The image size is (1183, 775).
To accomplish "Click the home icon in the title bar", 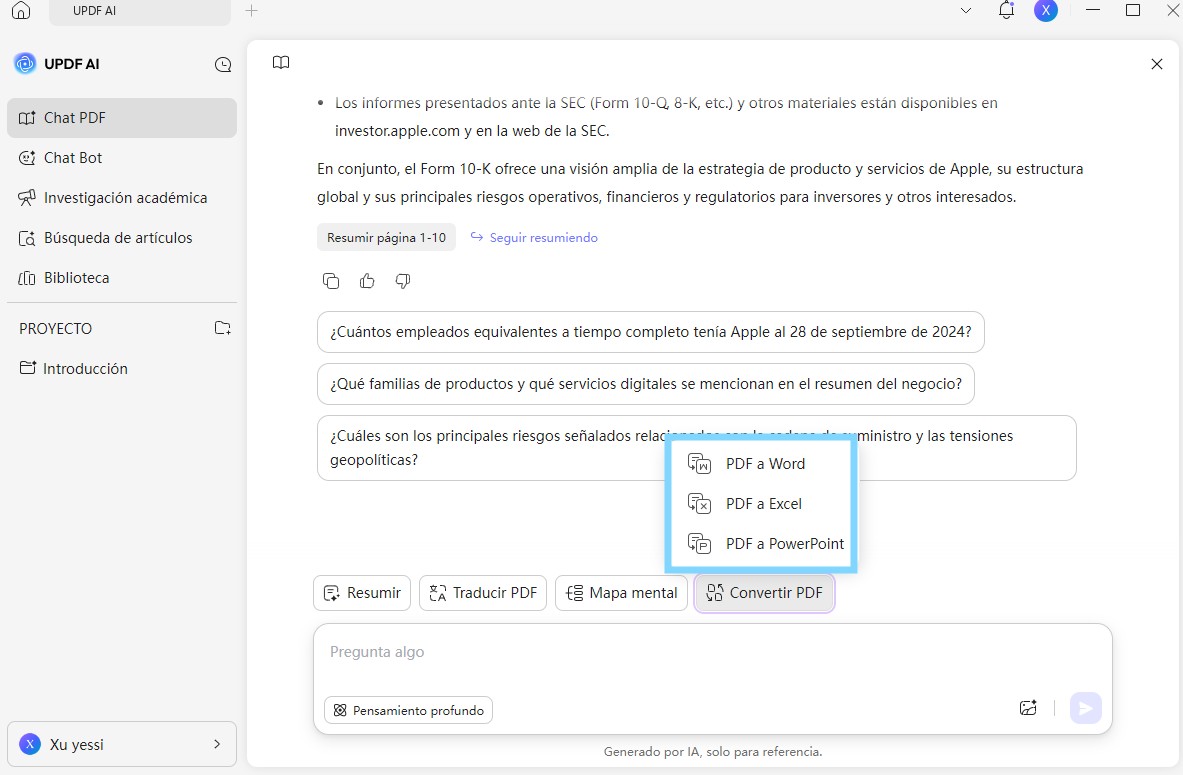I will pyautogui.click(x=20, y=10).
